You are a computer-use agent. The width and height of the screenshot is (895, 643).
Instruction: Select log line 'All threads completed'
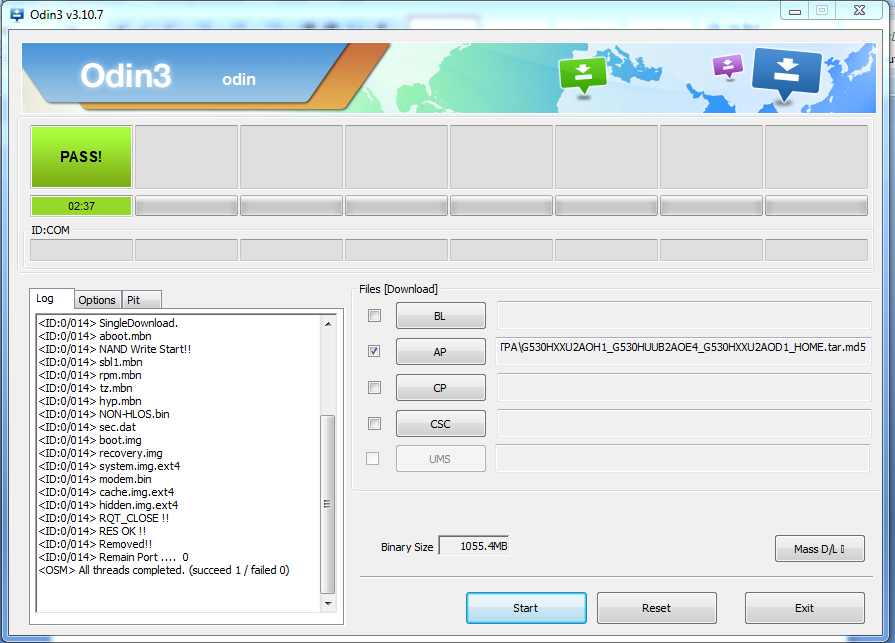coord(164,571)
